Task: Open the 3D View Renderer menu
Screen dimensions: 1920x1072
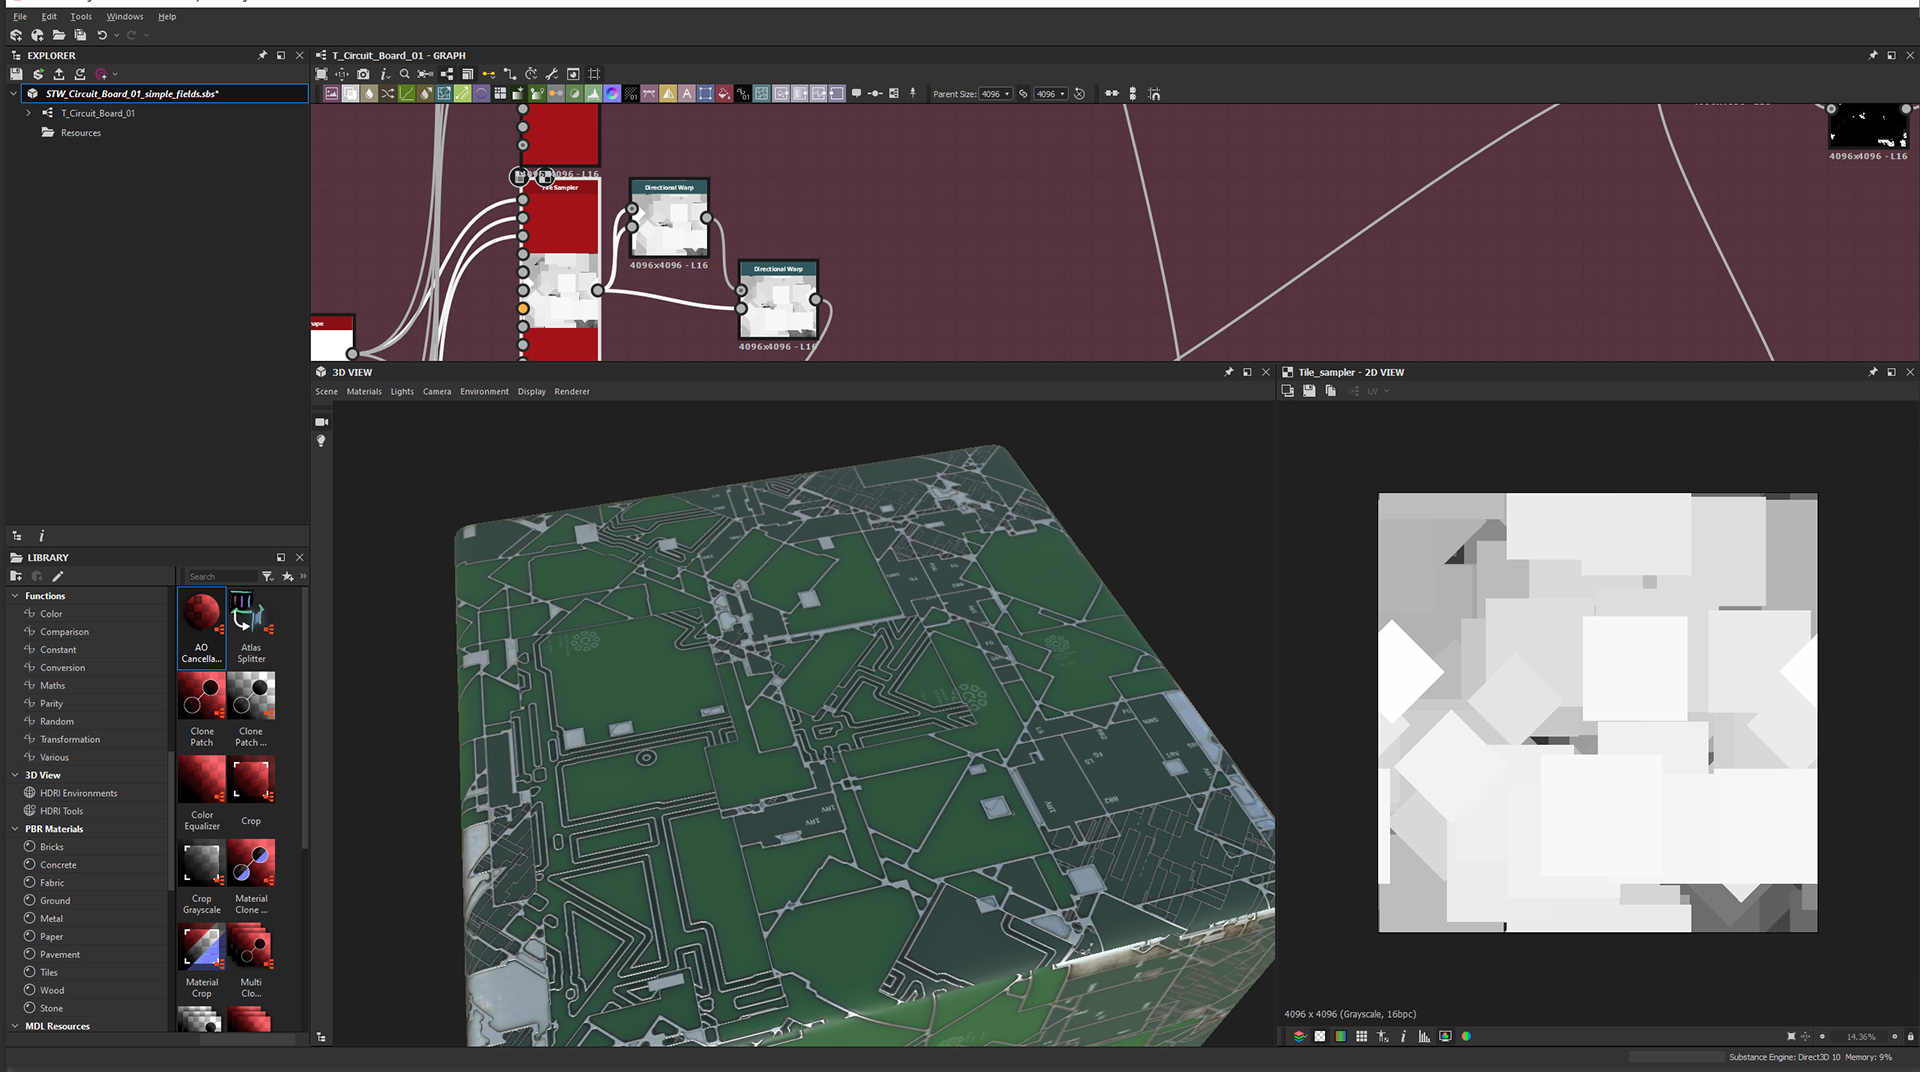Action: pos(572,392)
